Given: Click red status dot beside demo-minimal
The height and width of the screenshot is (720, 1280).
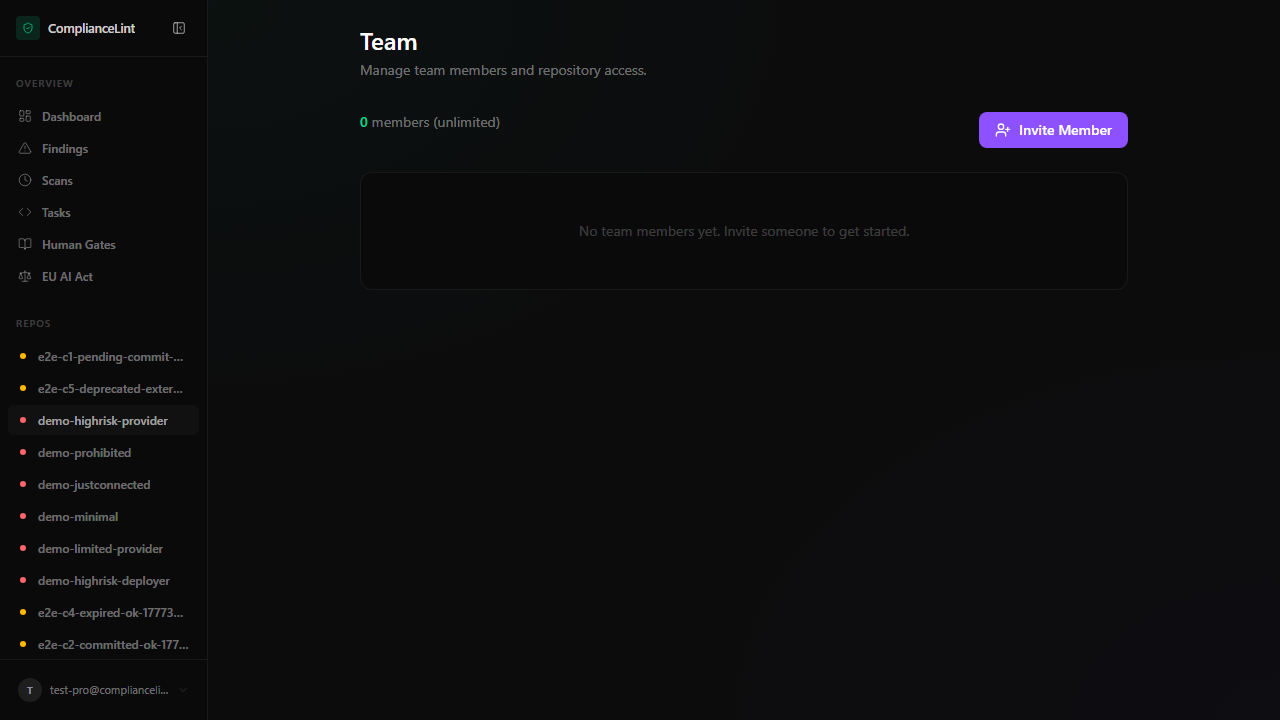Looking at the screenshot, I should (x=23, y=517).
